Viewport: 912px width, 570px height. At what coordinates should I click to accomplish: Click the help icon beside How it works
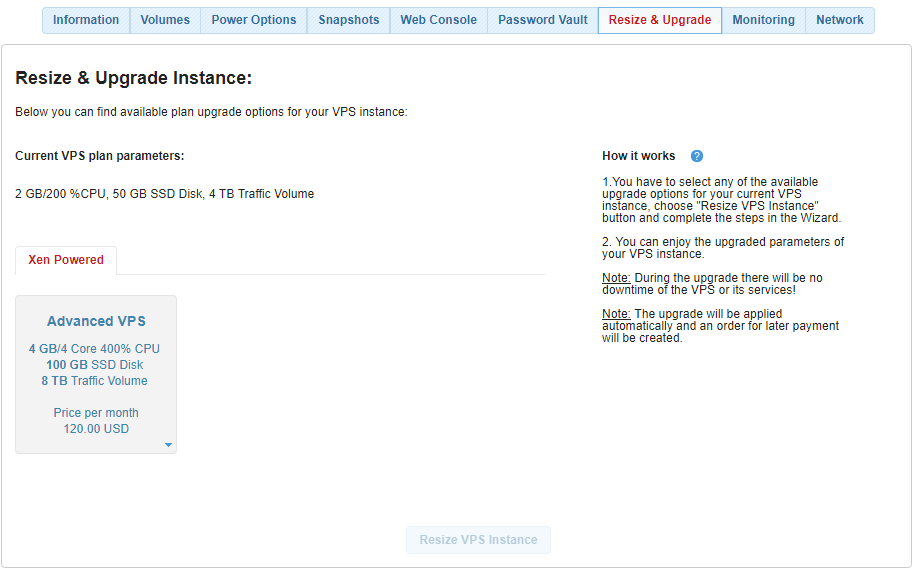coord(697,156)
